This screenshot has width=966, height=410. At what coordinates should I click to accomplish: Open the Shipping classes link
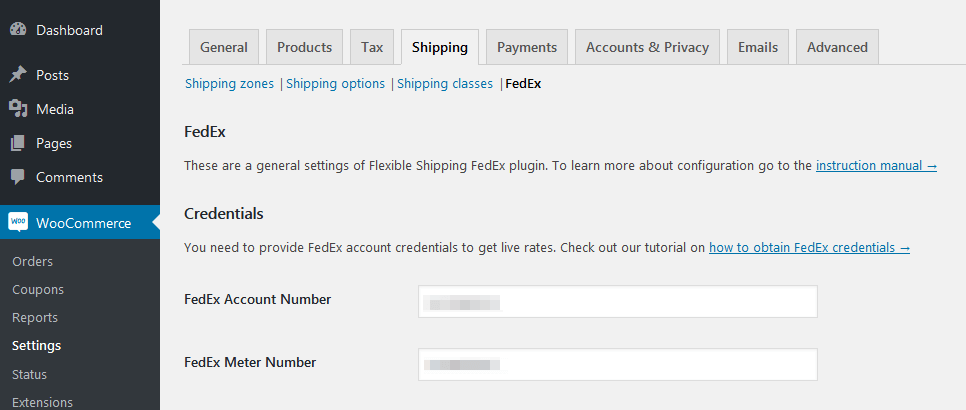(x=445, y=84)
